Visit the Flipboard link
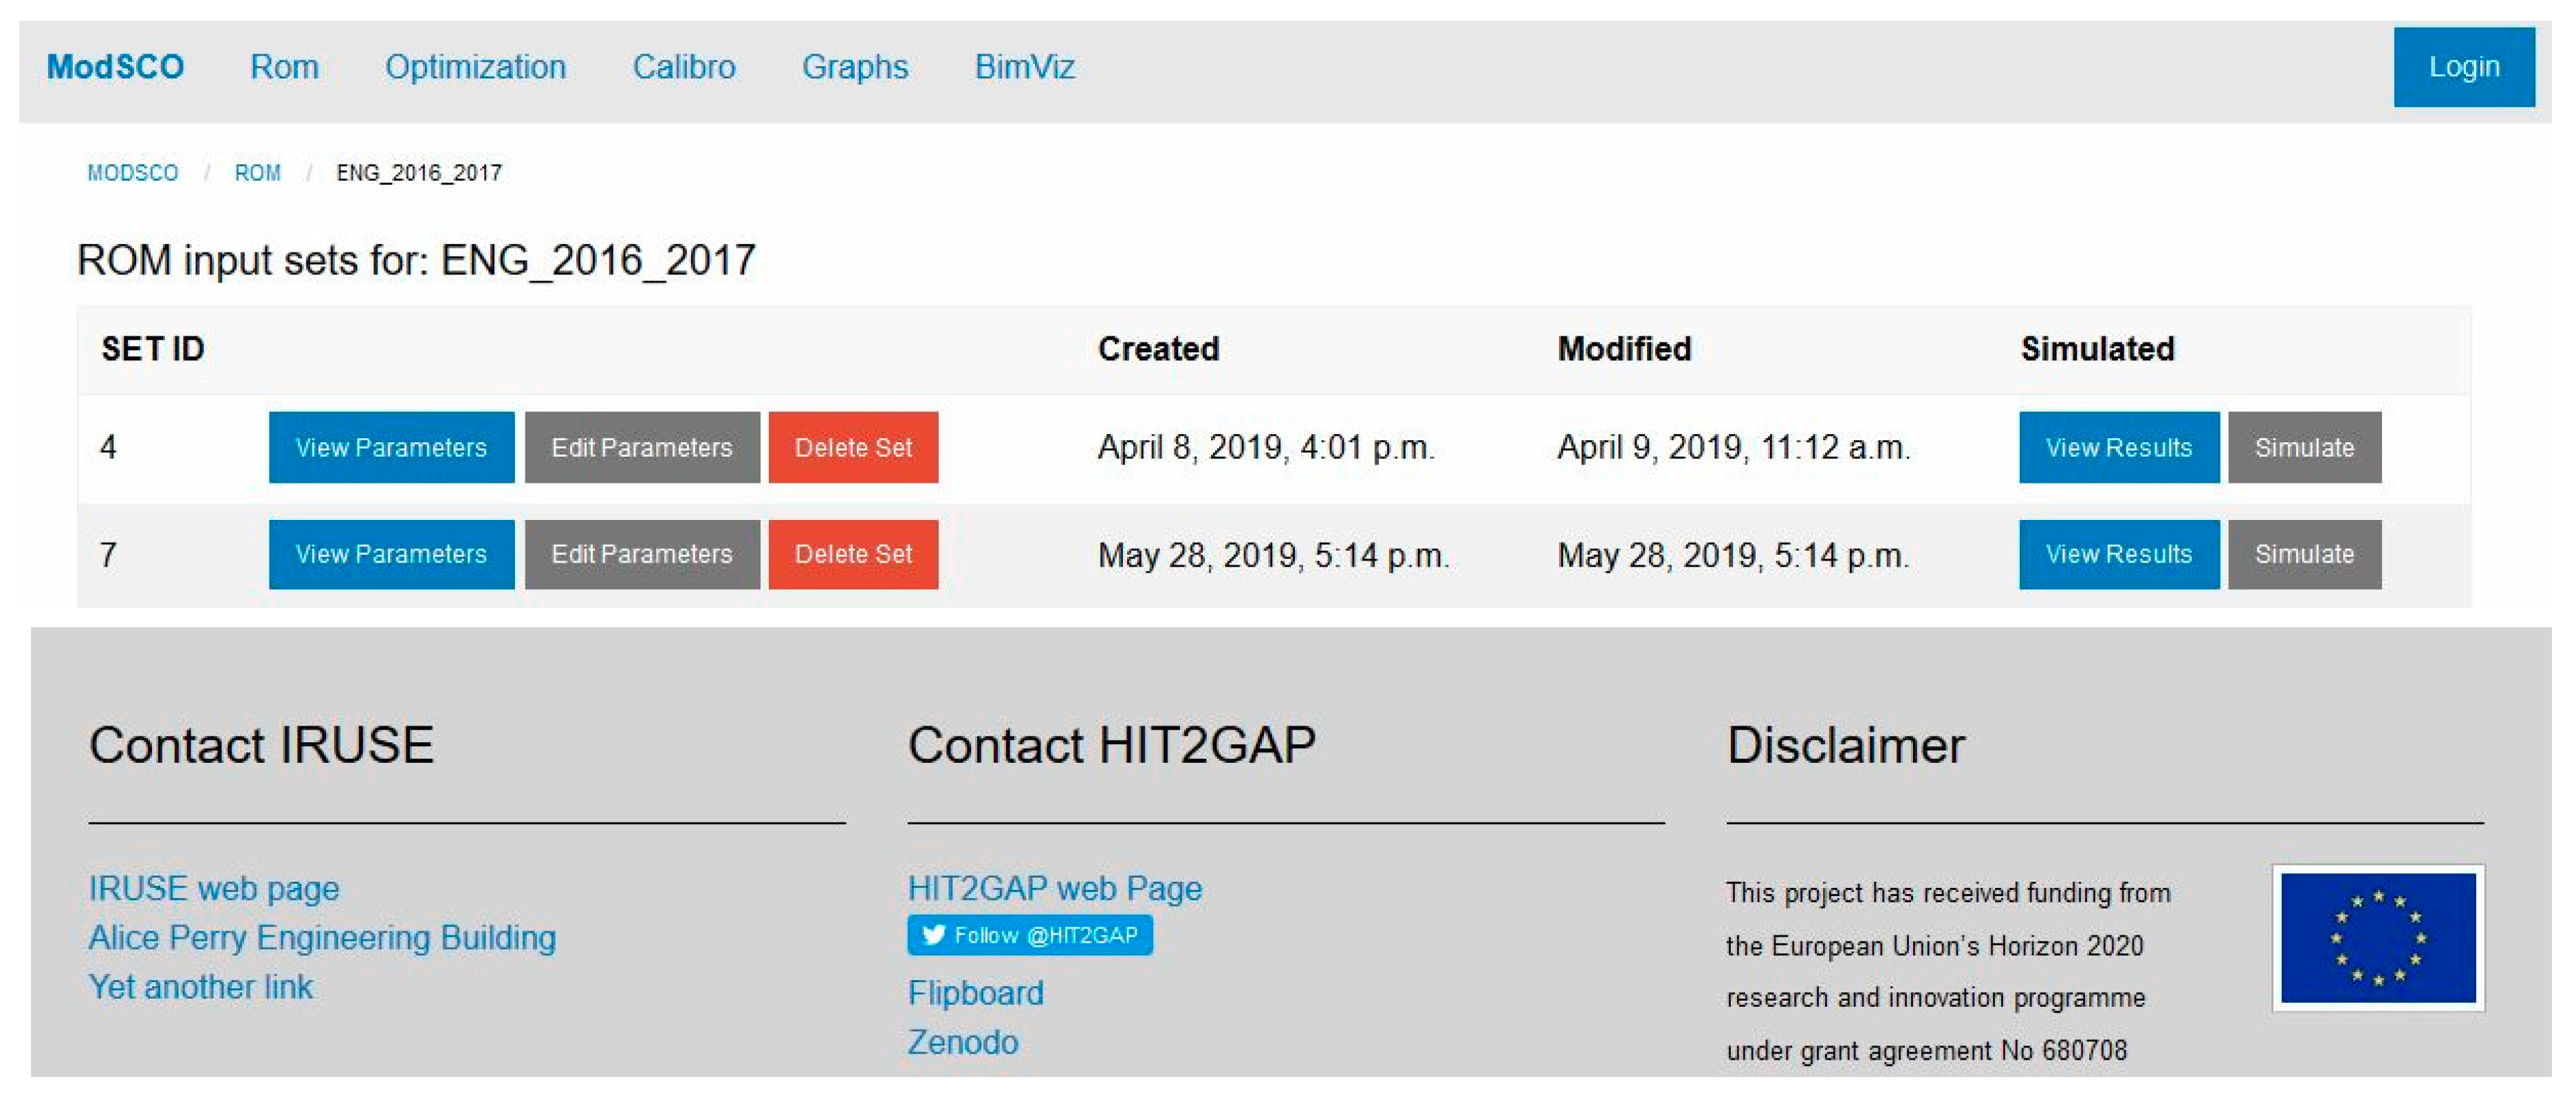The image size is (2576, 1097). point(975,993)
